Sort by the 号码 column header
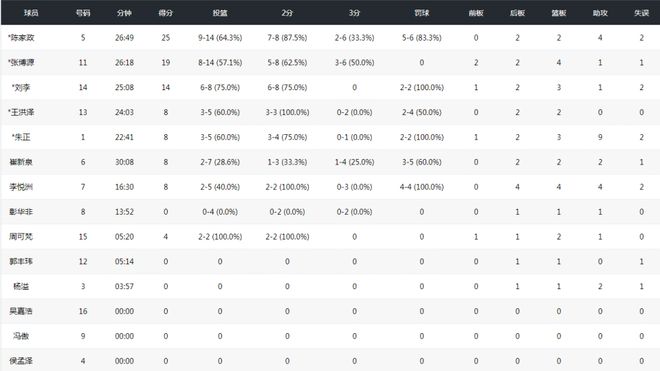660x371 pixels. tap(83, 13)
